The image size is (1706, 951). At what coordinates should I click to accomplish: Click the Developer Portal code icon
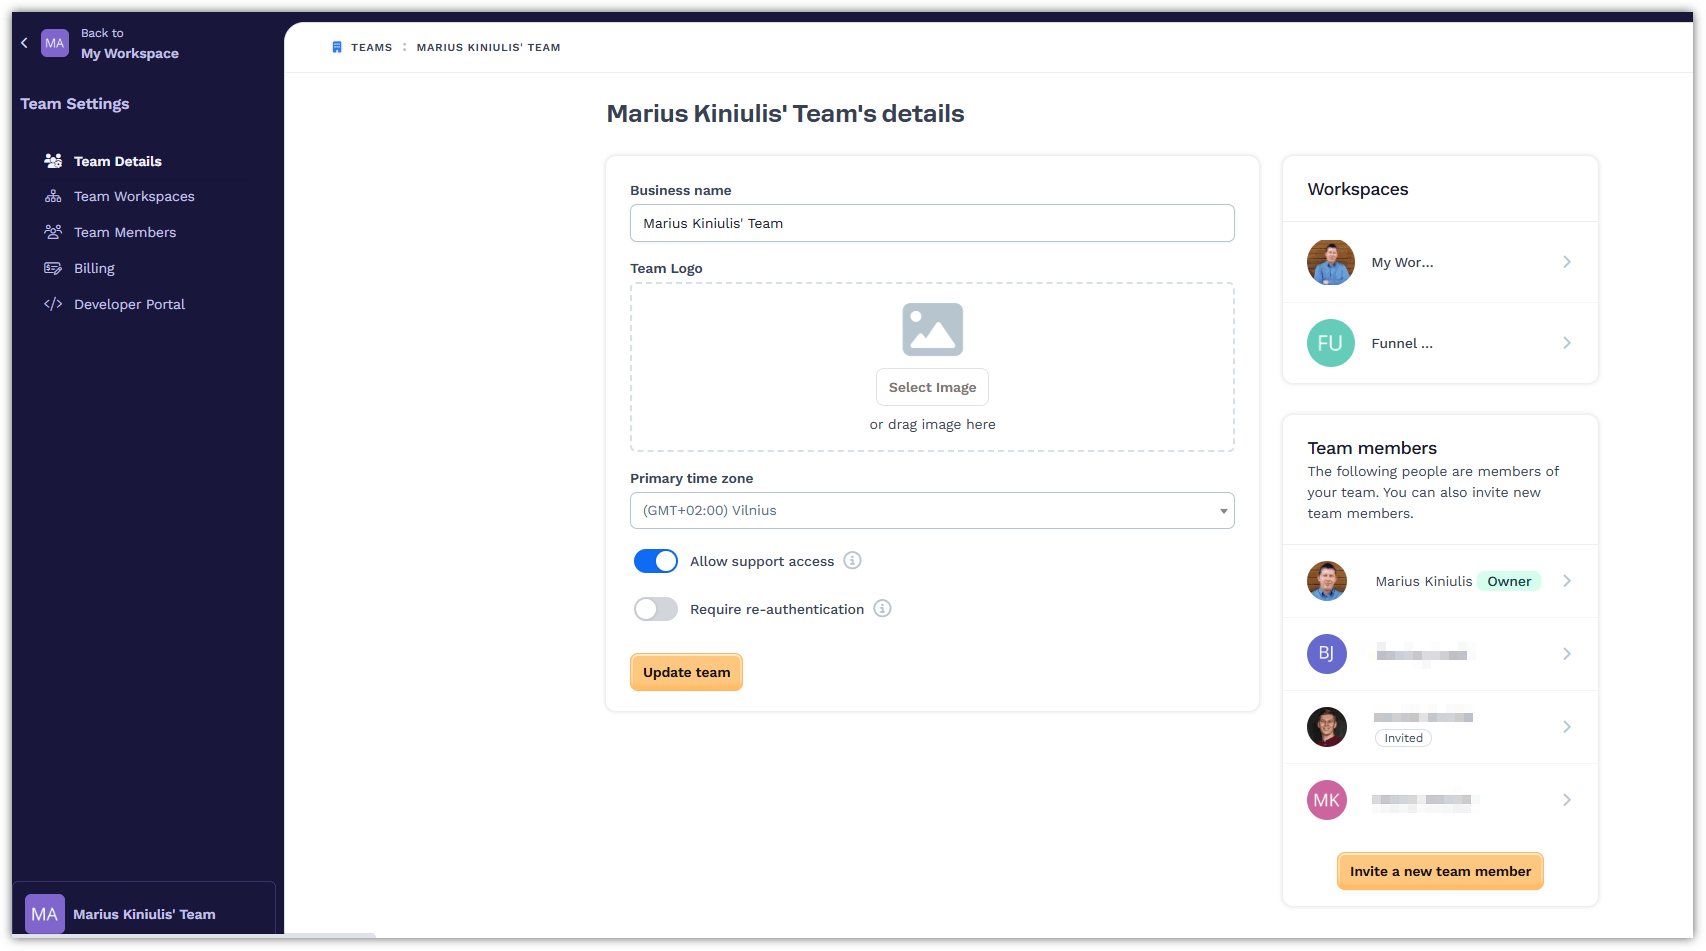click(53, 304)
